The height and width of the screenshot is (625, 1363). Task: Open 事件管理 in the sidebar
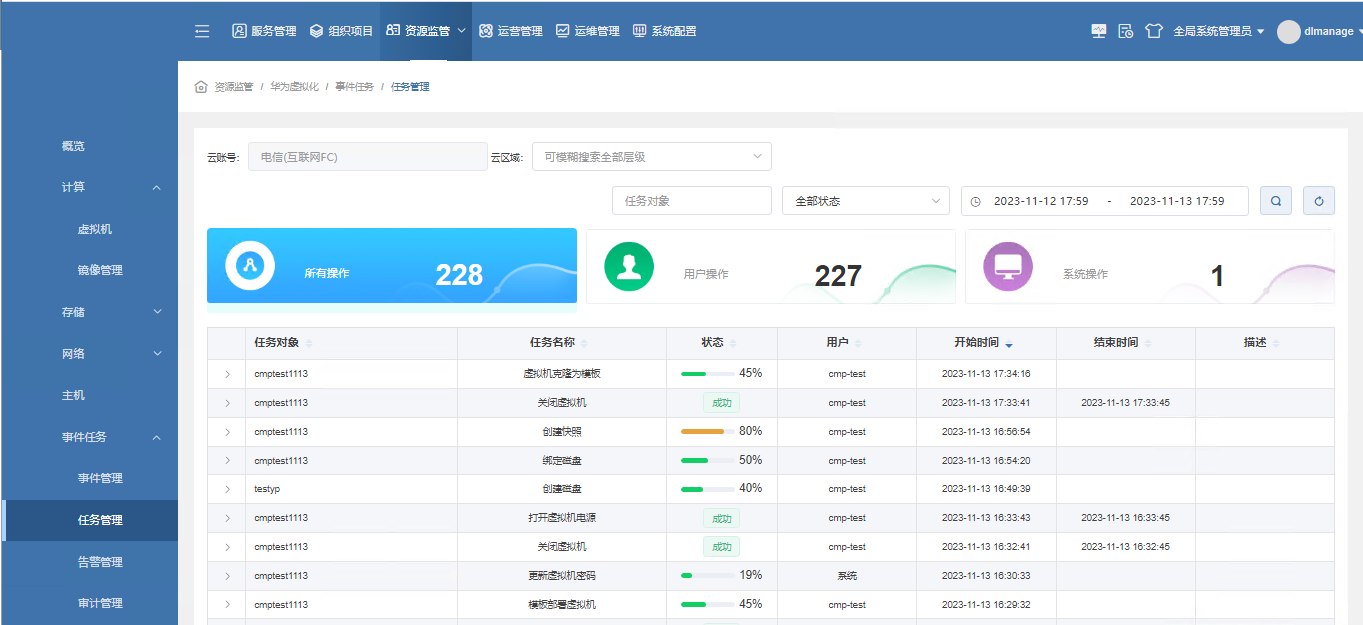tap(100, 478)
